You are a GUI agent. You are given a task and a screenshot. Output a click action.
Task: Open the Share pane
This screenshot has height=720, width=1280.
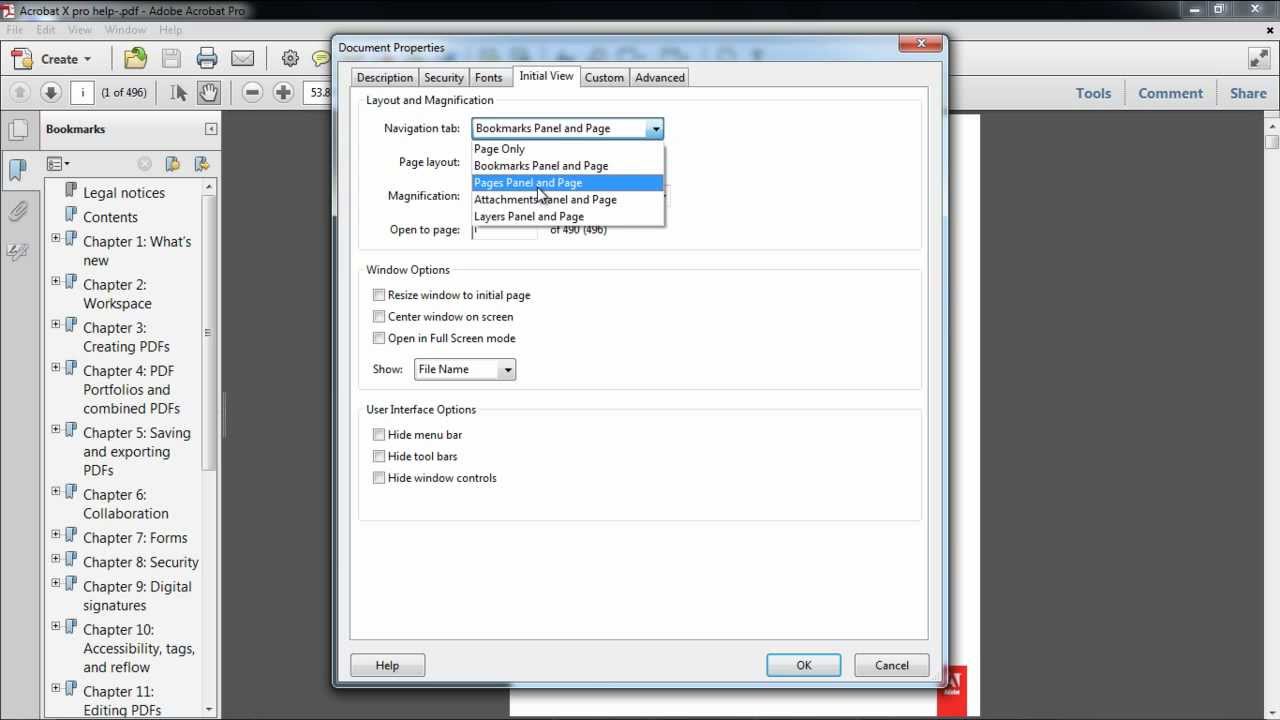(1248, 93)
